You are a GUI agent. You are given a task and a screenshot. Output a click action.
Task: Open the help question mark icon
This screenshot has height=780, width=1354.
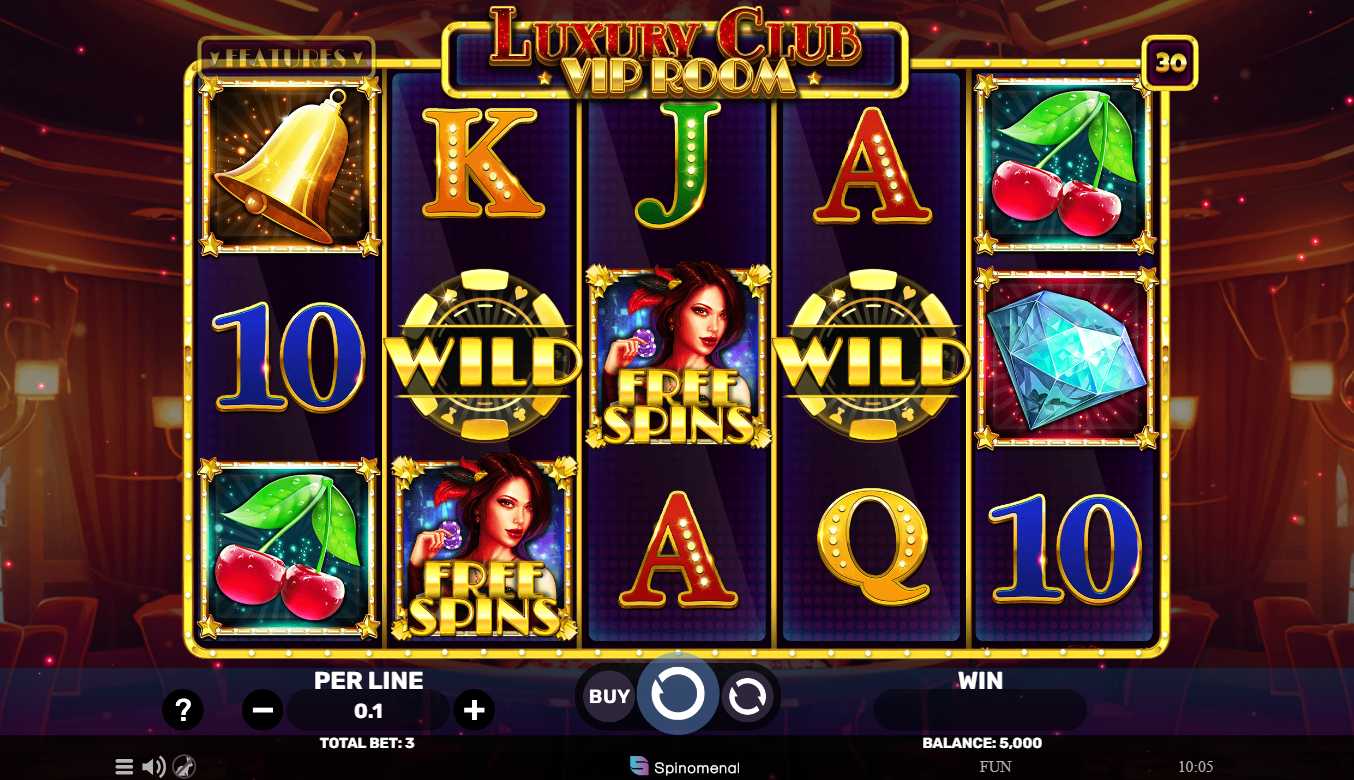click(183, 711)
